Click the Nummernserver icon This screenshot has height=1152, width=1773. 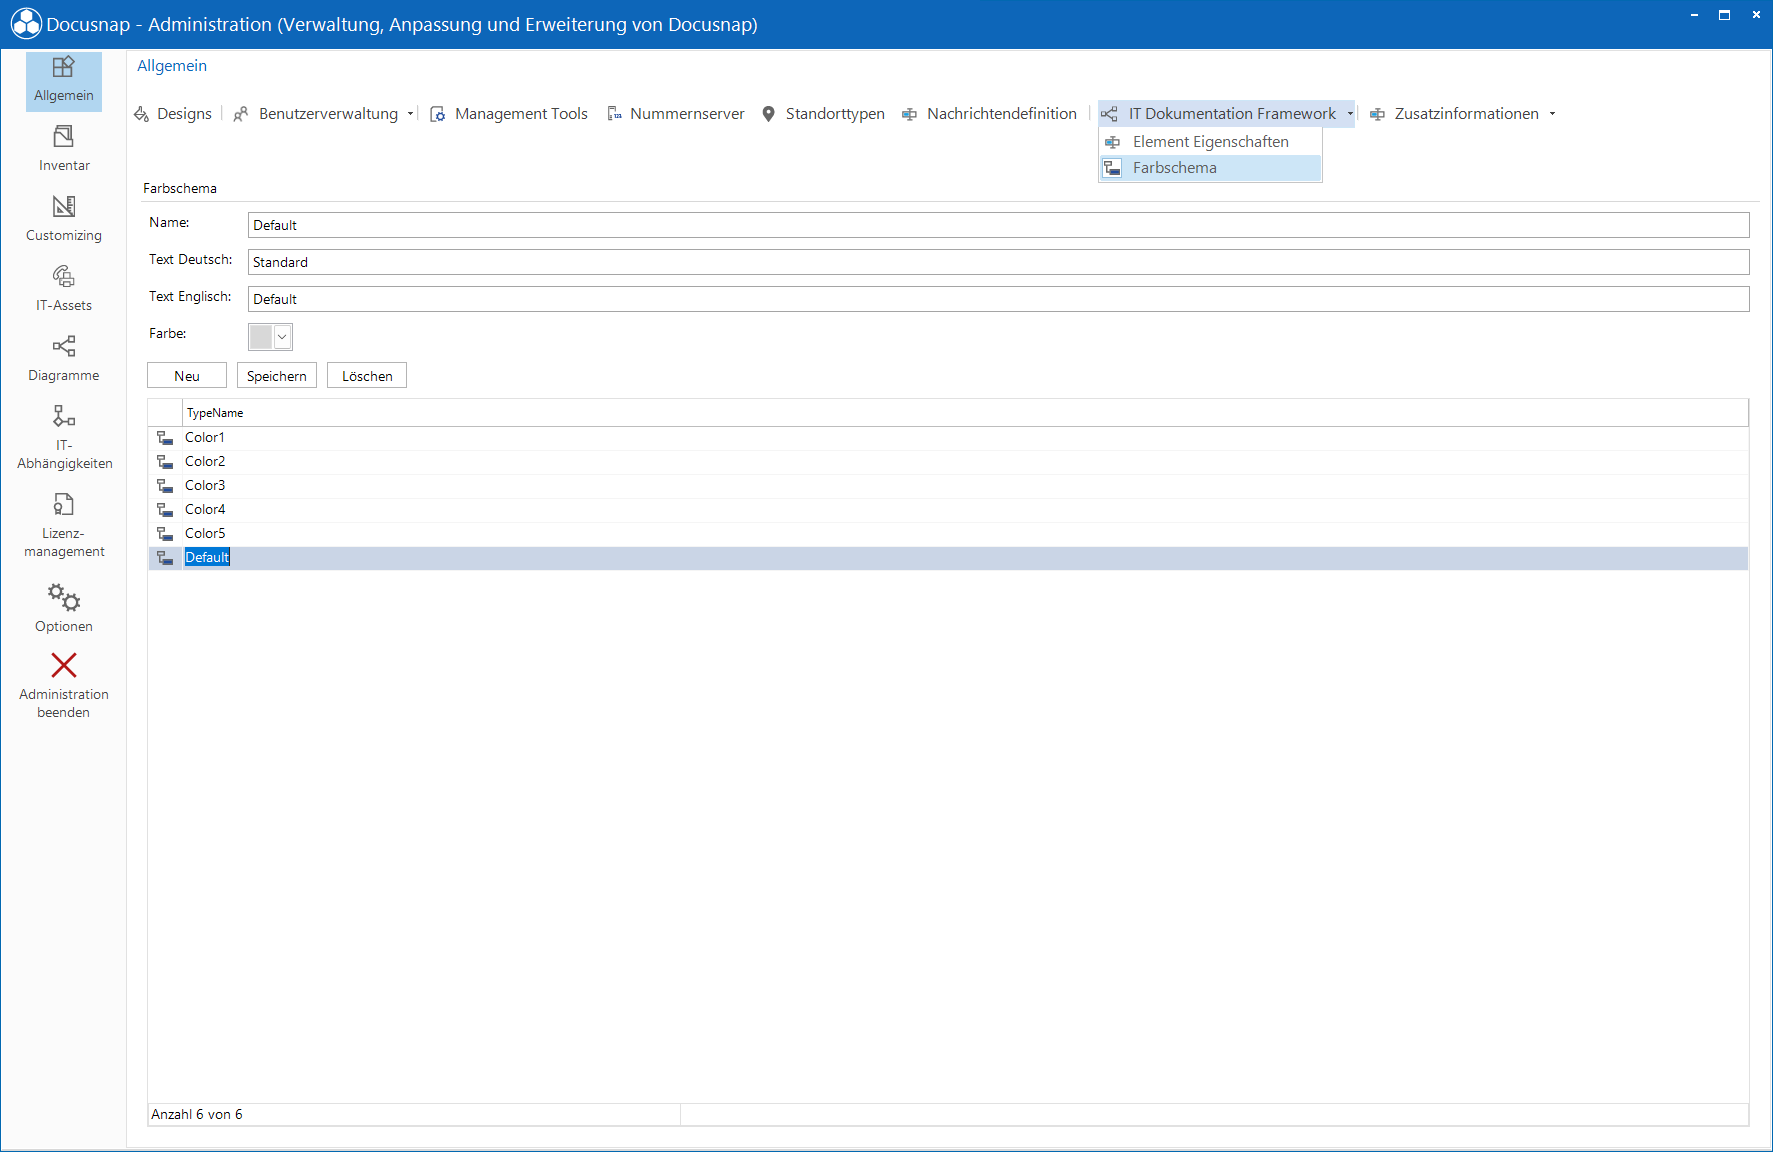(614, 114)
